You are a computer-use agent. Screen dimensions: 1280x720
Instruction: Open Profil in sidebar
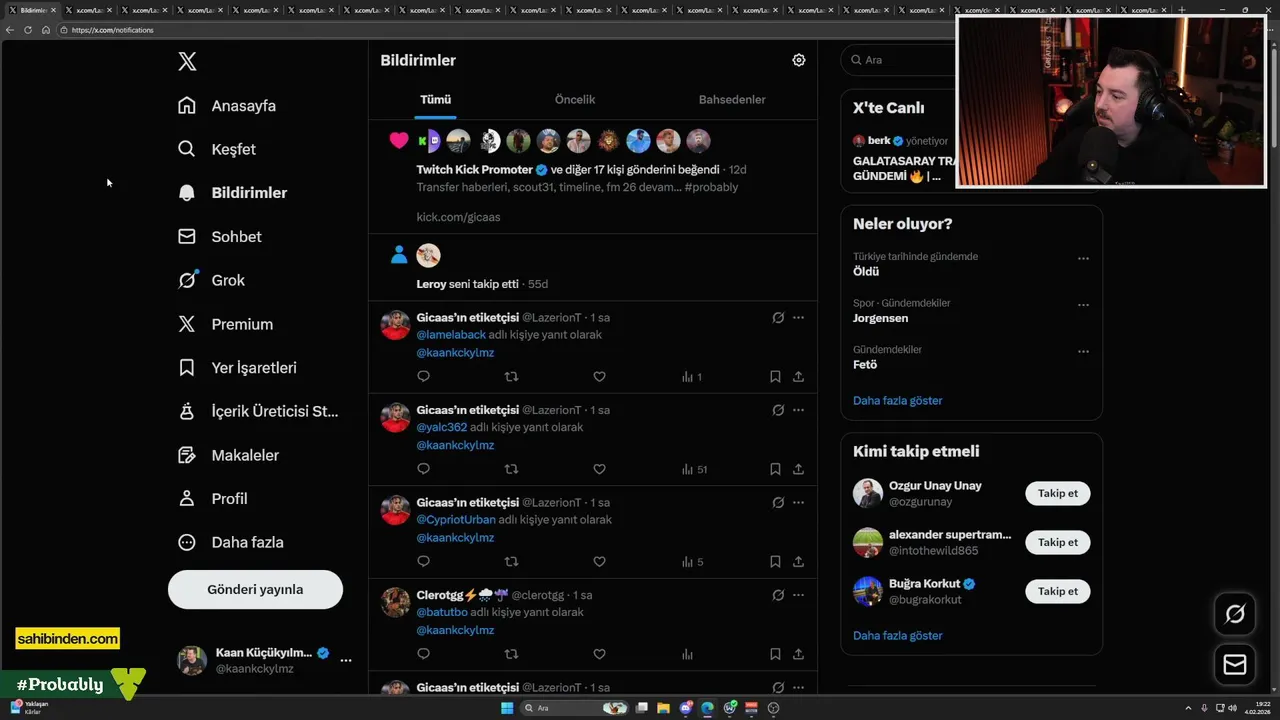[213, 498]
